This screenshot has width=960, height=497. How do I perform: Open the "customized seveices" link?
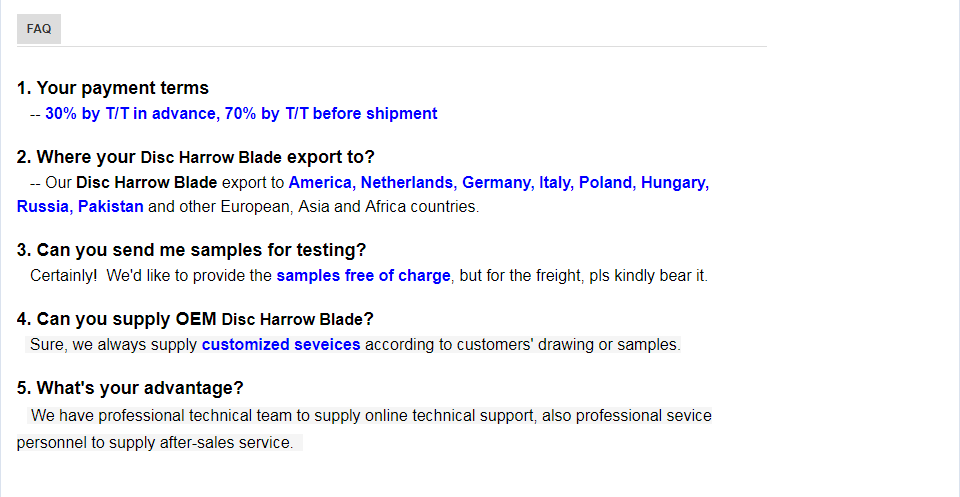[281, 345]
